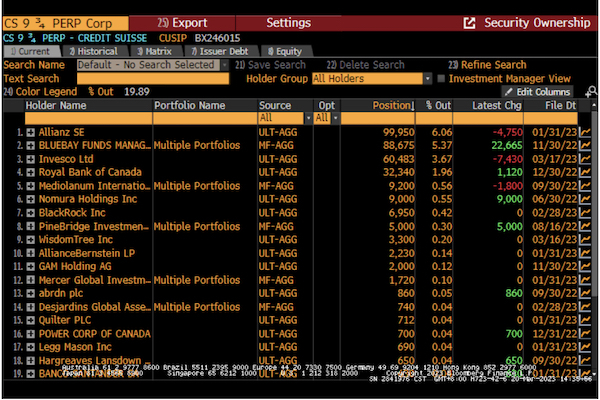Open chart icon for GAM Holding AG row
600x400 pixels.
(585, 267)
